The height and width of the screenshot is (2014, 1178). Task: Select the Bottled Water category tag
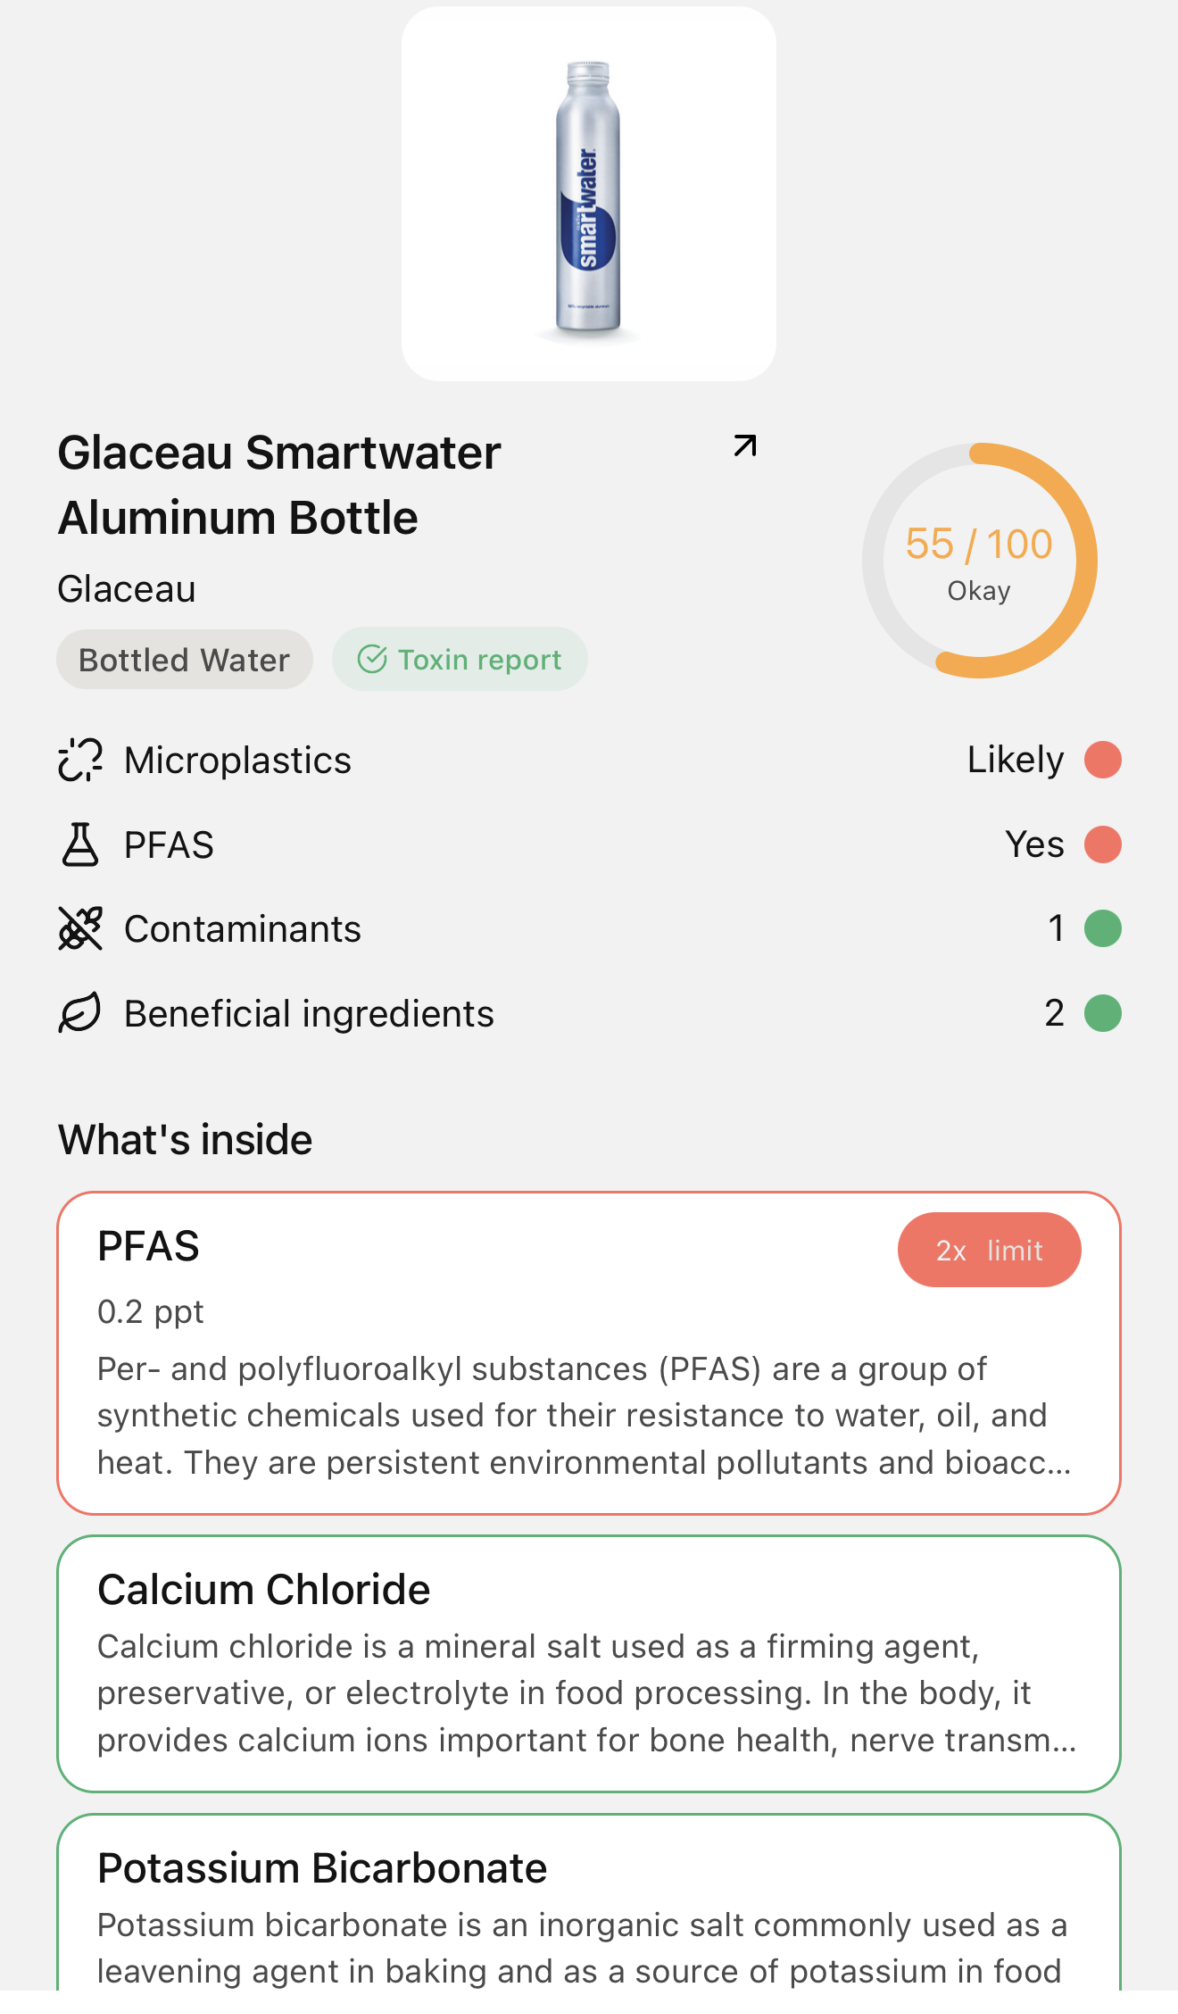(184, 660)
